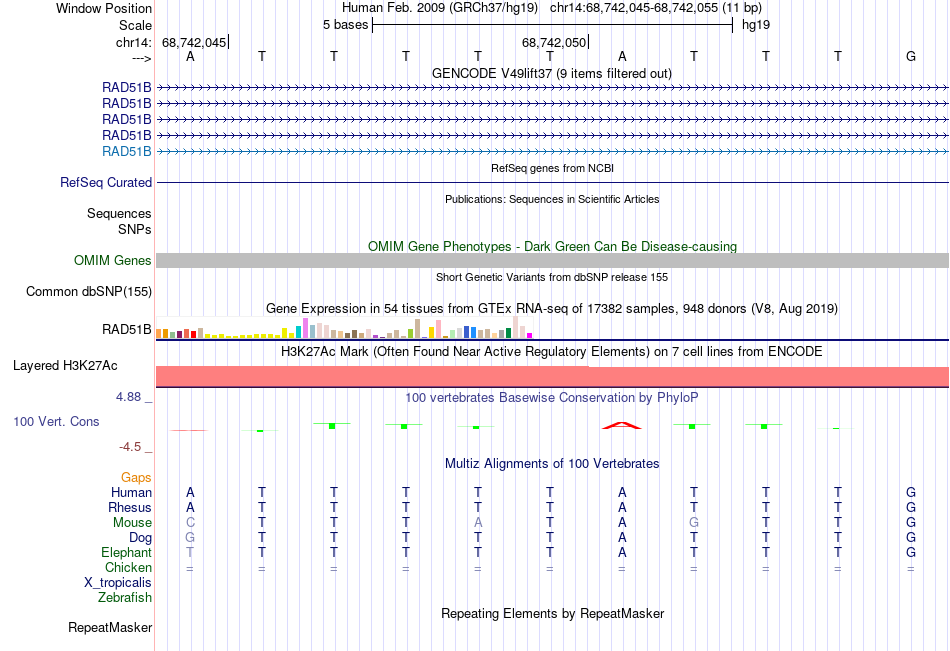This screenshot has width=950, height=651.
Task: Click the pink H3K27Ac signal band
Action: (552, 376)
